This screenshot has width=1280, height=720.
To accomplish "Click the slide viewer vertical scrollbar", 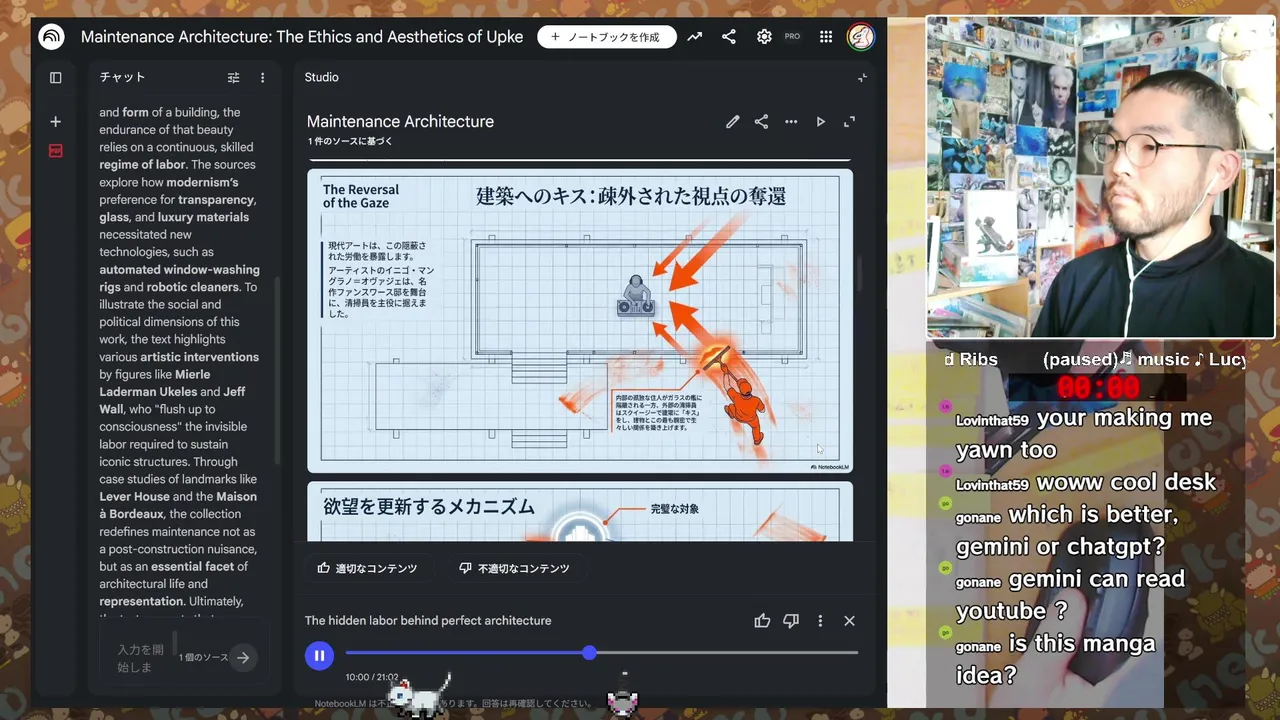I will 858,273.
